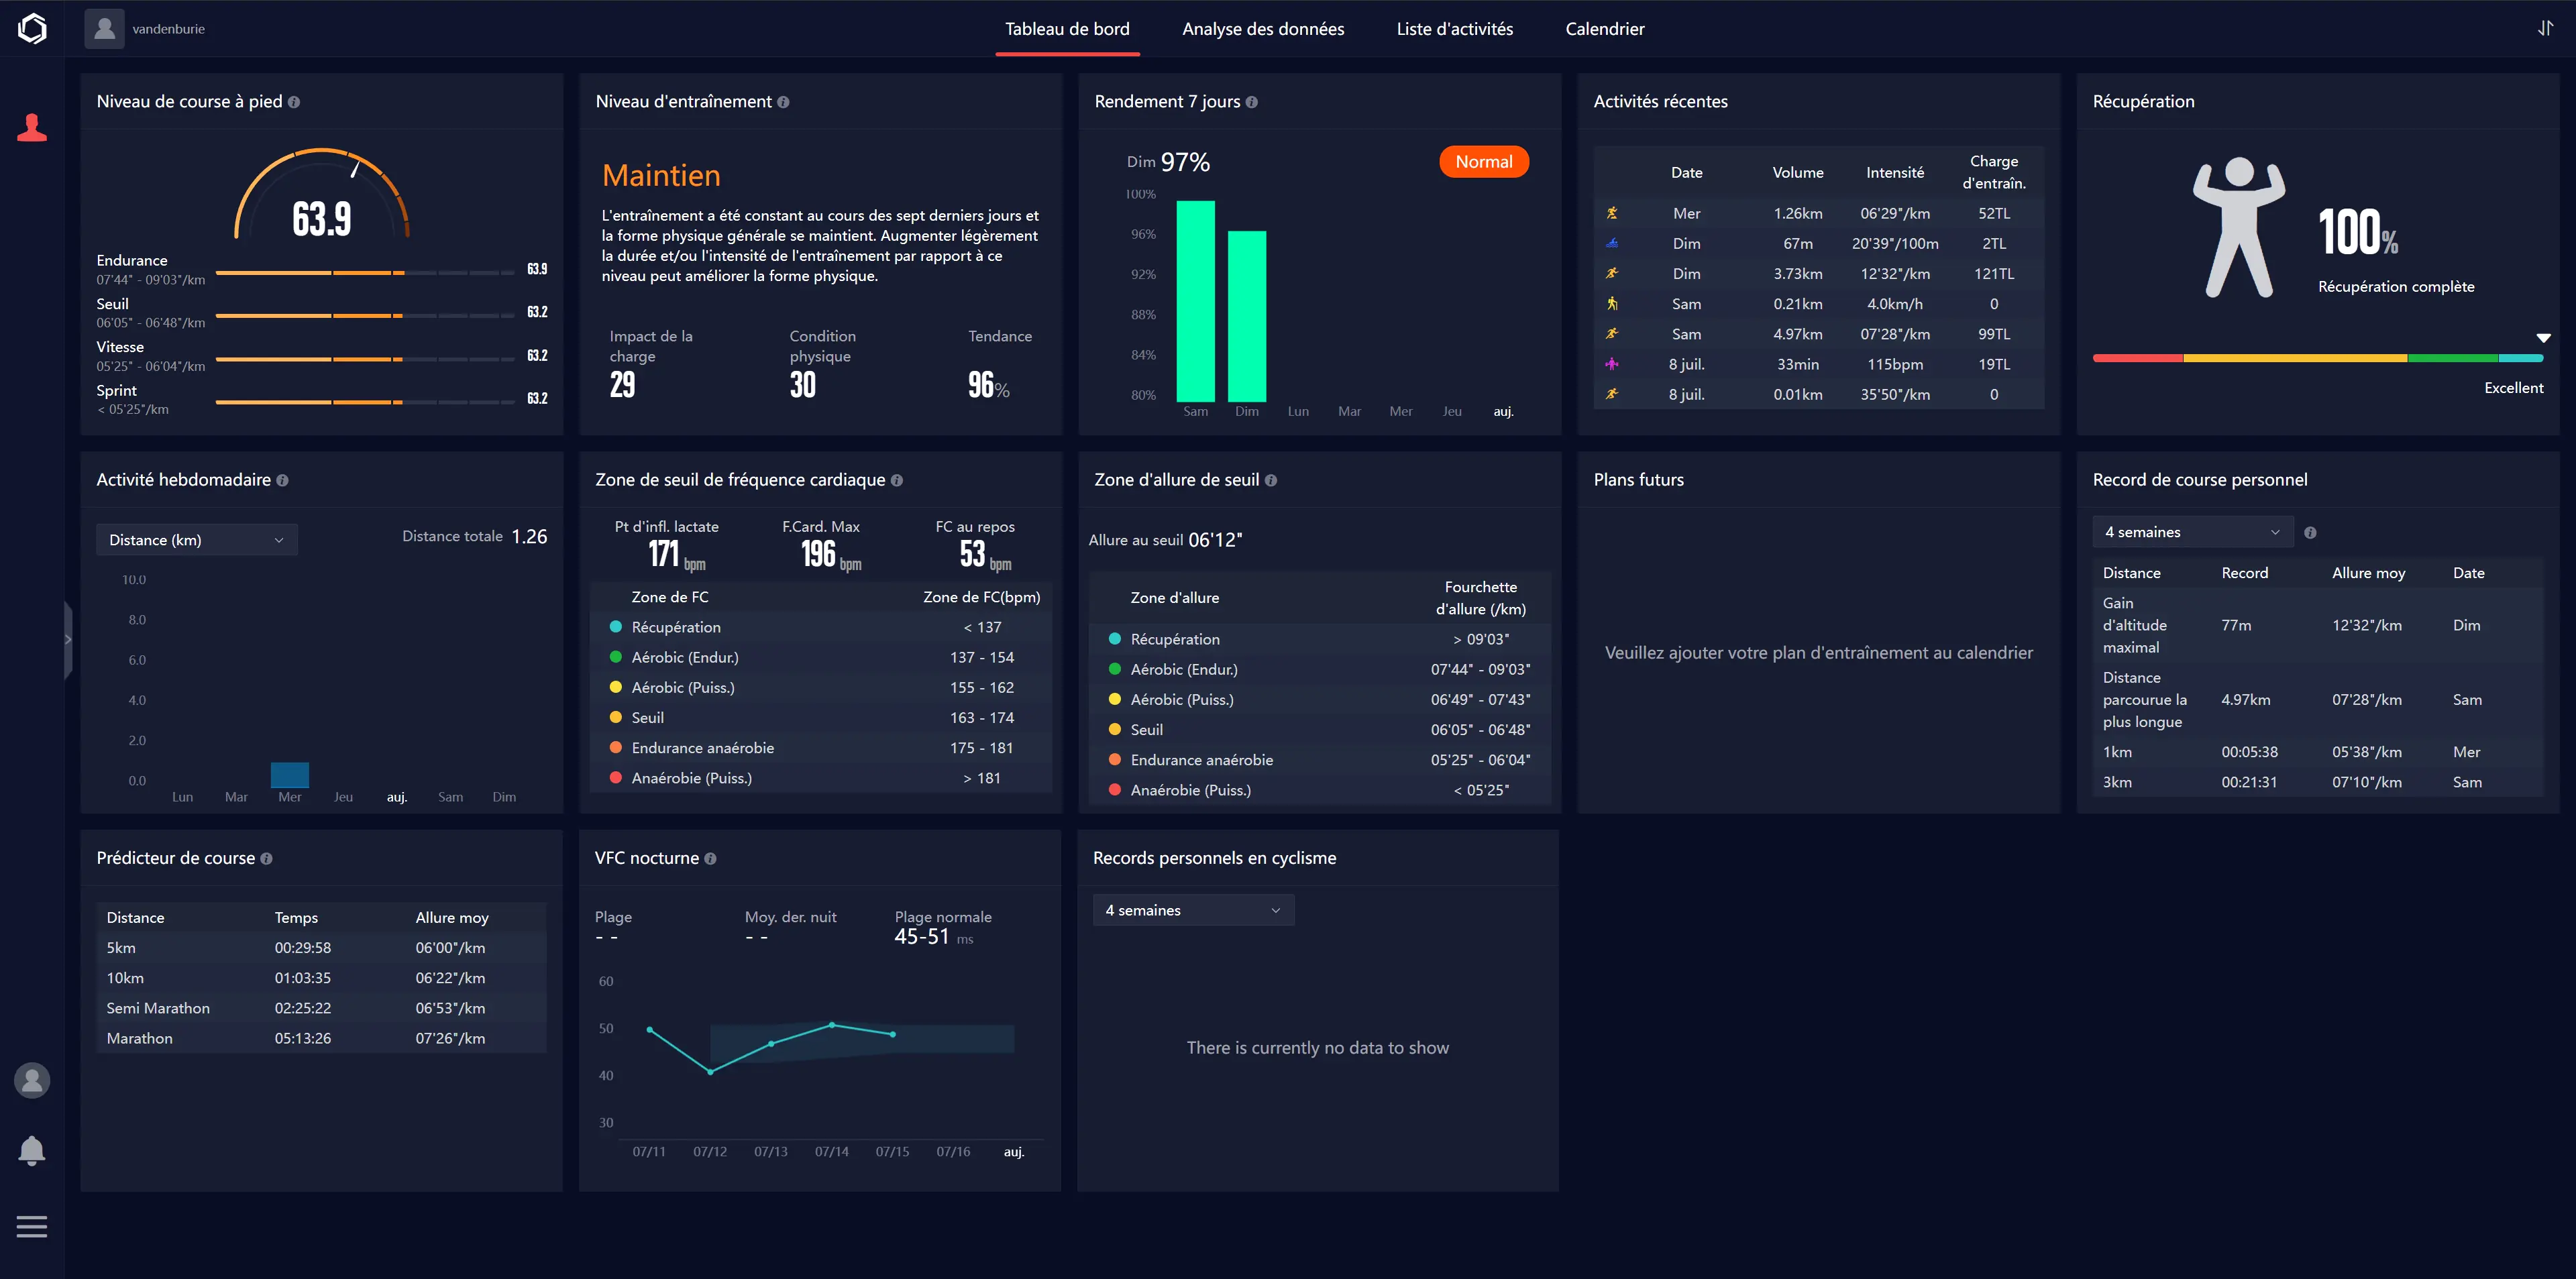Open the red athlete profile sidebar icon
The image size is (2576, 1279).
point(32,128)
